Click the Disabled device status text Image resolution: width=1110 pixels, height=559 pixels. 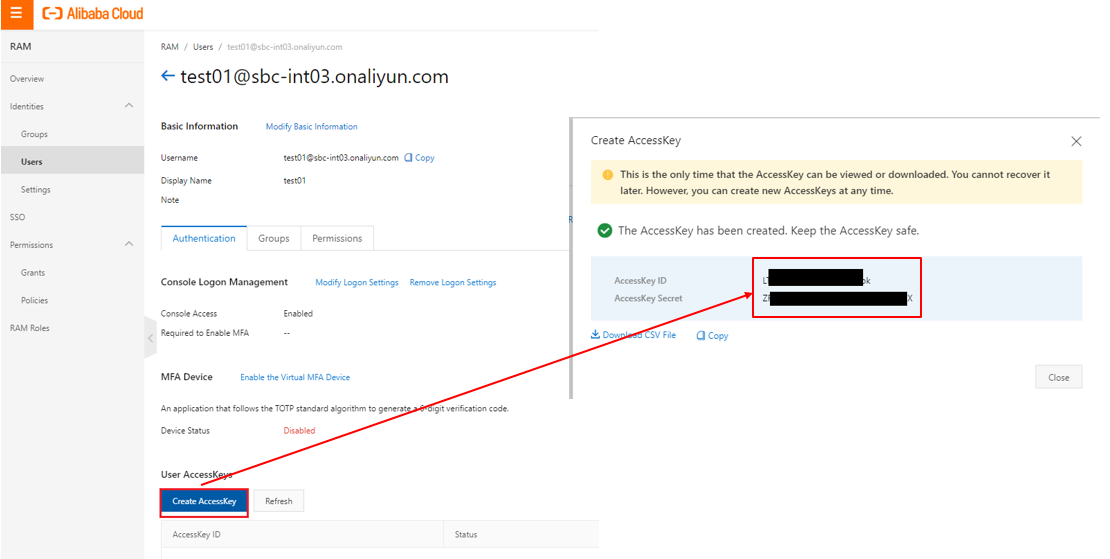coord(299,430)
